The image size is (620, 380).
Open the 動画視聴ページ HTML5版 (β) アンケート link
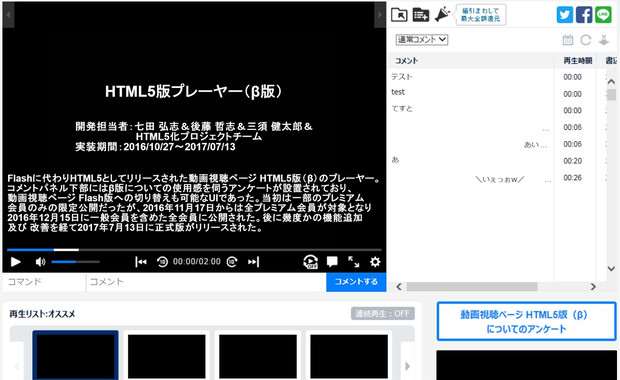[527, 321]
